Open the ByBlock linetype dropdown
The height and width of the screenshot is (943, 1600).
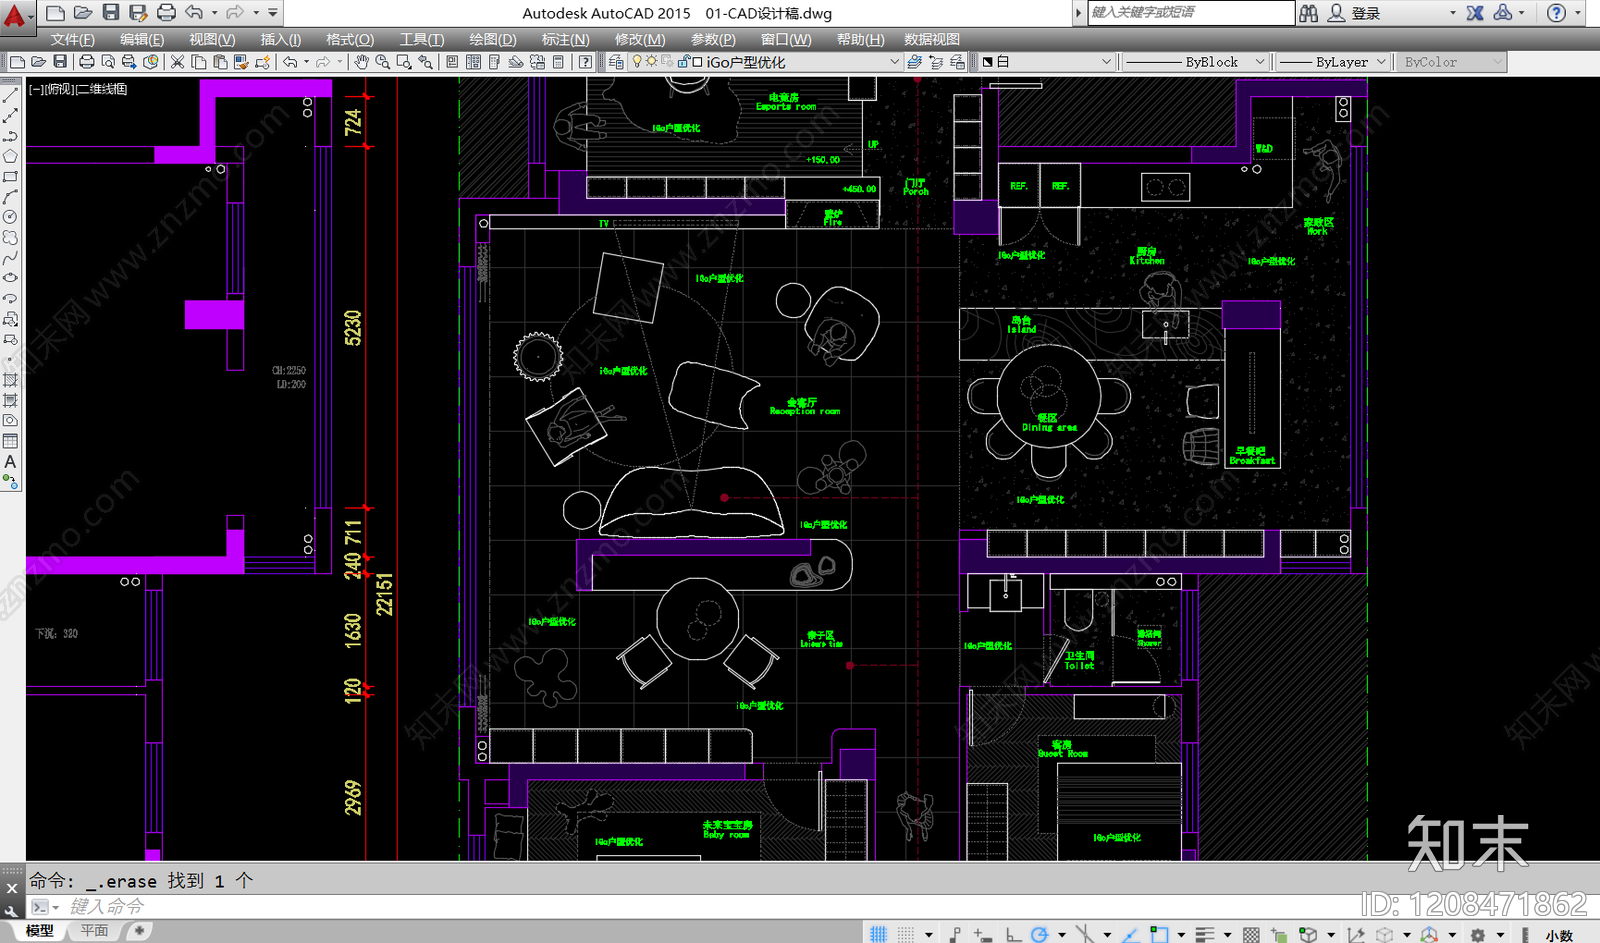(x=1195, y=62)
